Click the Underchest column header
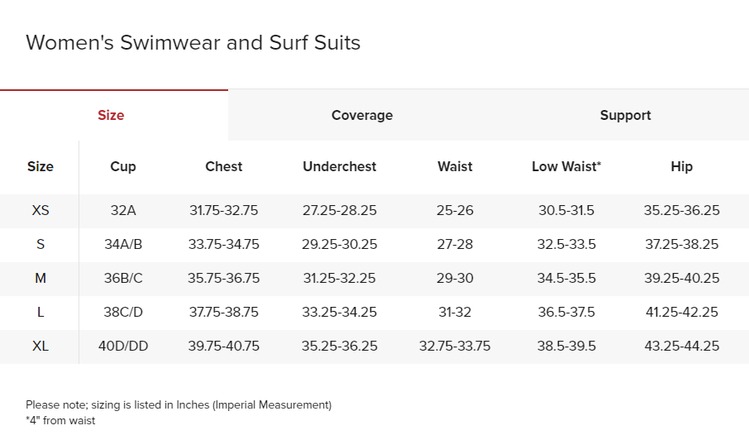This screenshot has height=440, width=749. (x=340, y=167)
